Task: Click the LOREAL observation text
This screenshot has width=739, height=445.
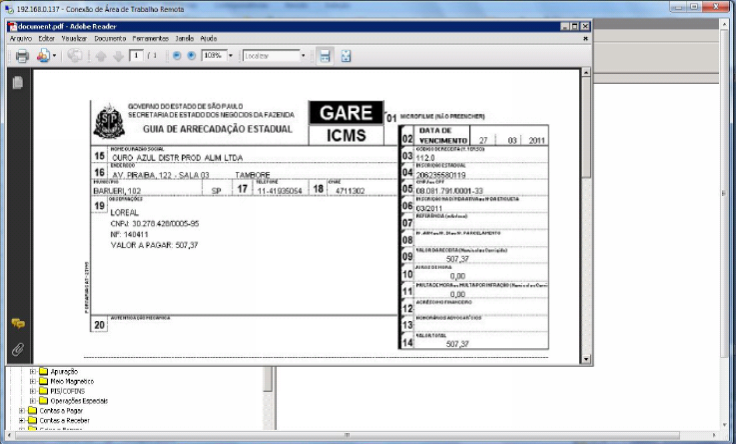Action: [124, 213]
